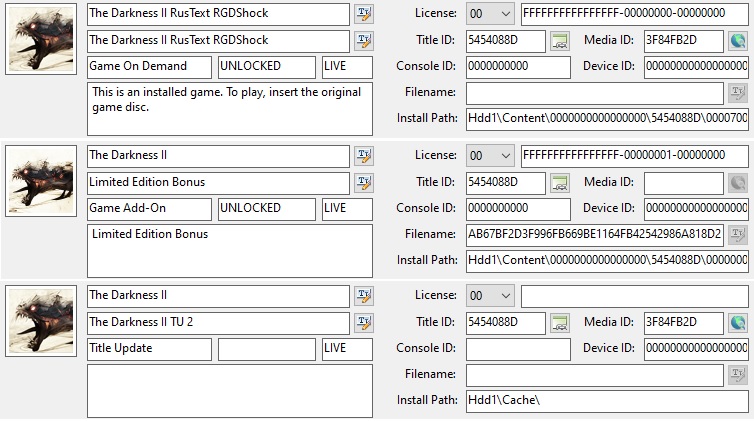Click Title ID lookup icon in Game On Demand entry
Viewport: 754px width, 421px height.
[x=560, y=41]
